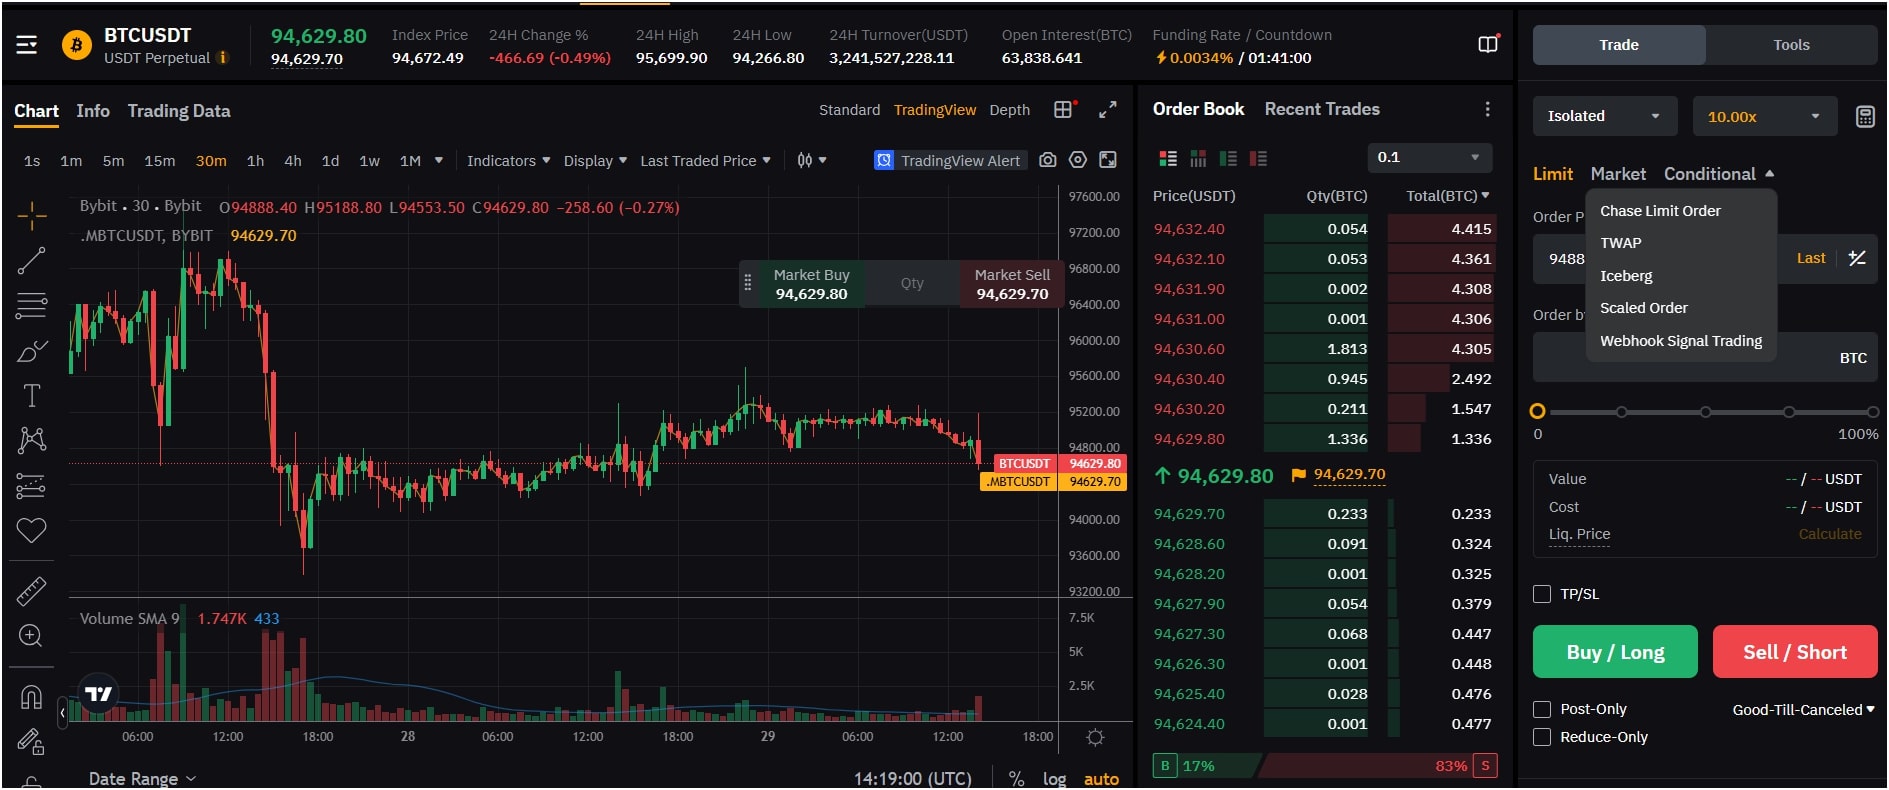The height and width of the screenshot is (790, 1889).
Task: Select the trend line drawing tool
Action: (x=31, y=261)
